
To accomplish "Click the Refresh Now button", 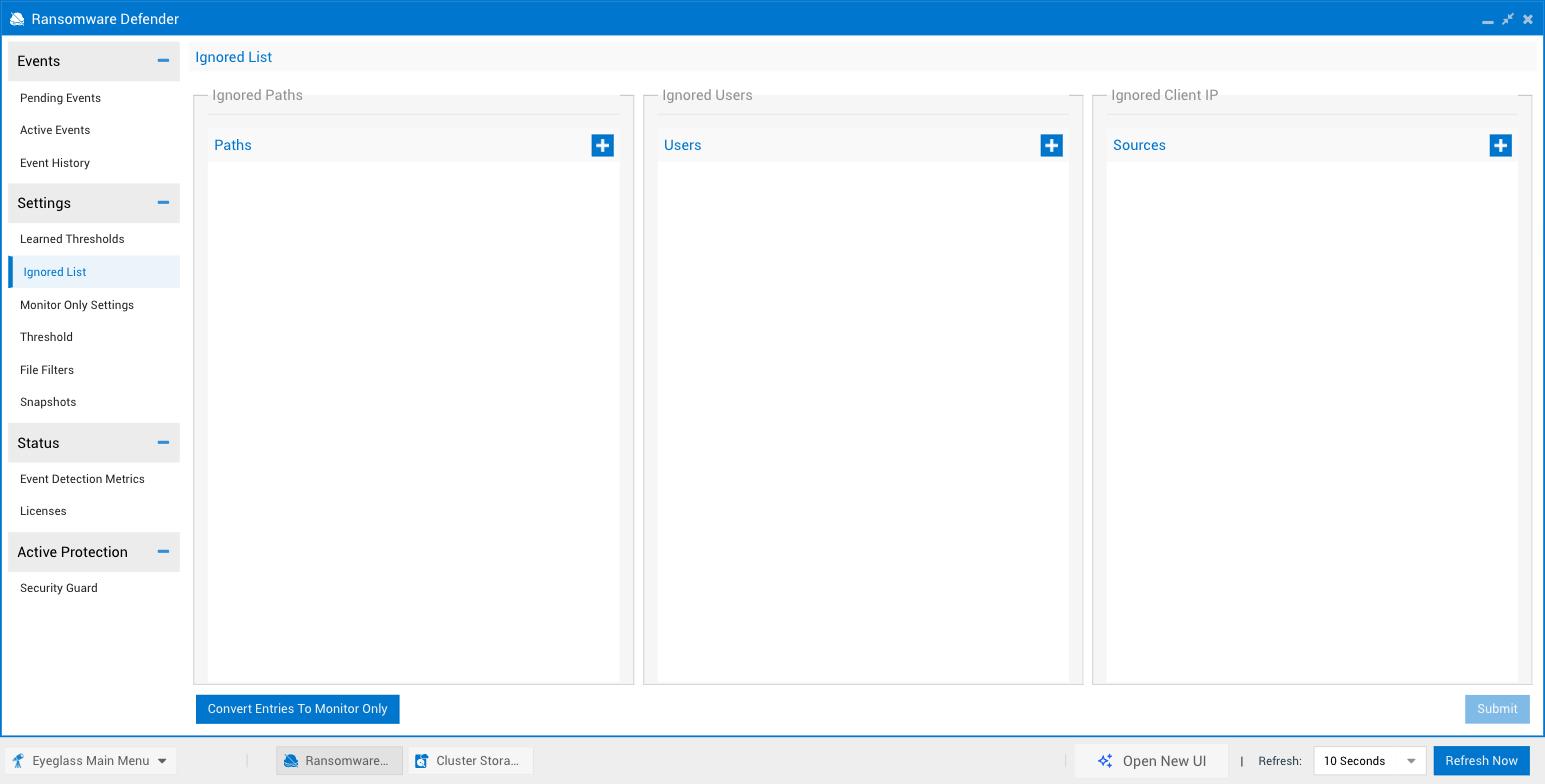I will (1481, 761).
